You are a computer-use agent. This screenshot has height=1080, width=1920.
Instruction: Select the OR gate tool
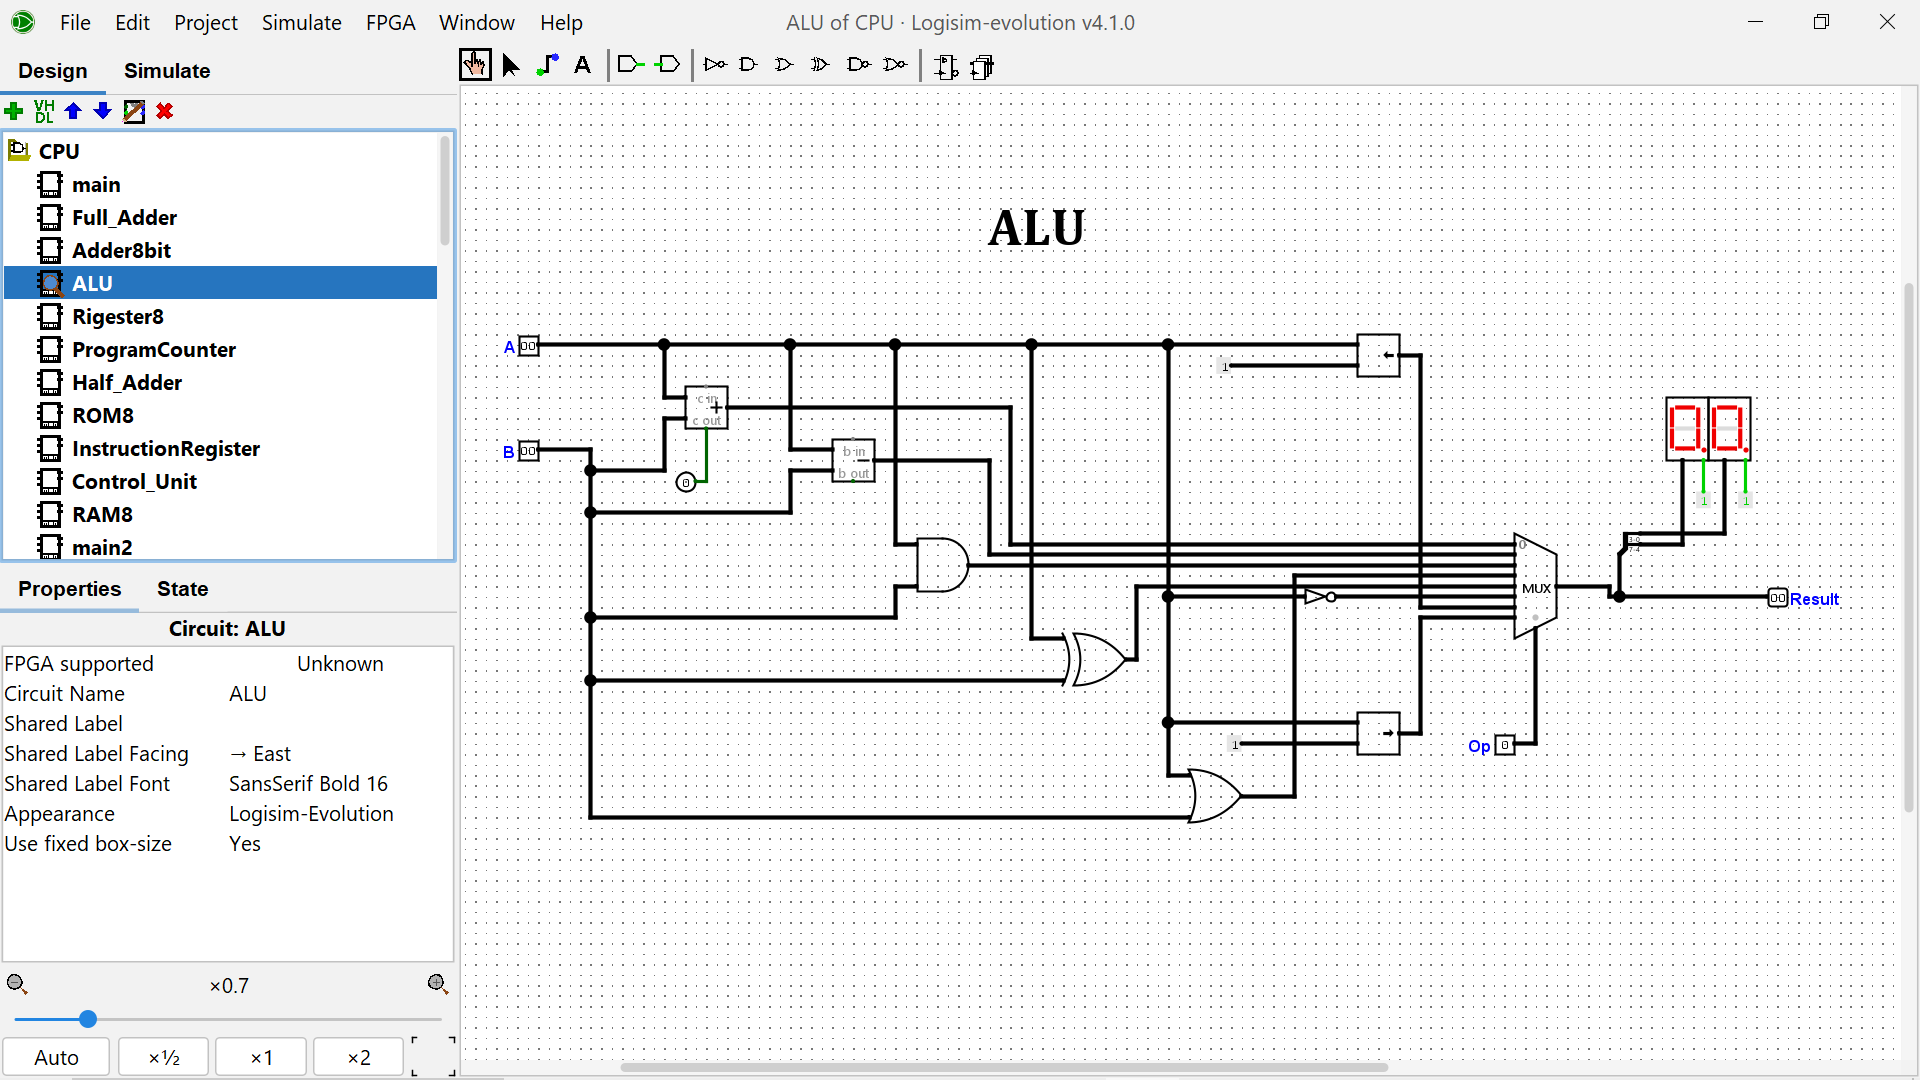tap(784, 65)
